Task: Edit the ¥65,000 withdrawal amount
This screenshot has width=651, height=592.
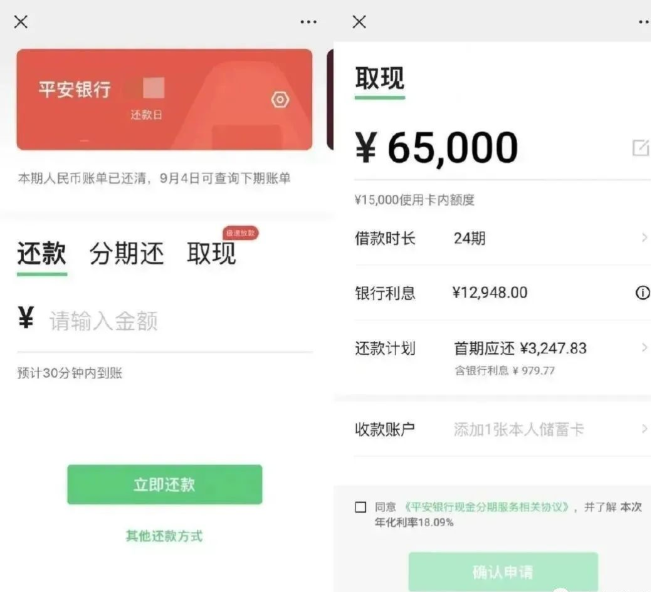Action: (x=641, y=148)
